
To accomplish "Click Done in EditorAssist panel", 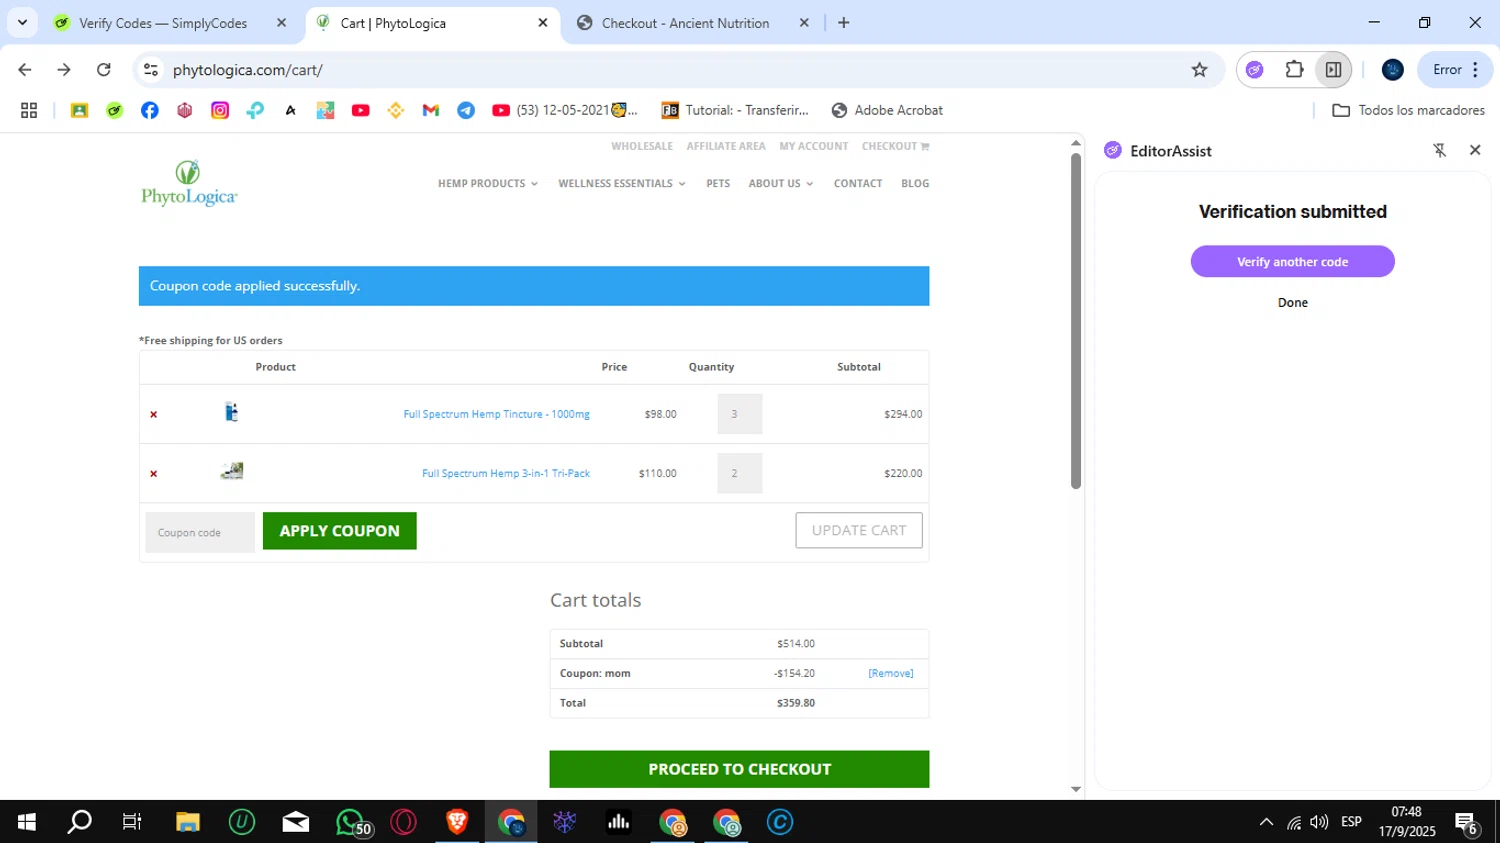I will click(1292, 303).
